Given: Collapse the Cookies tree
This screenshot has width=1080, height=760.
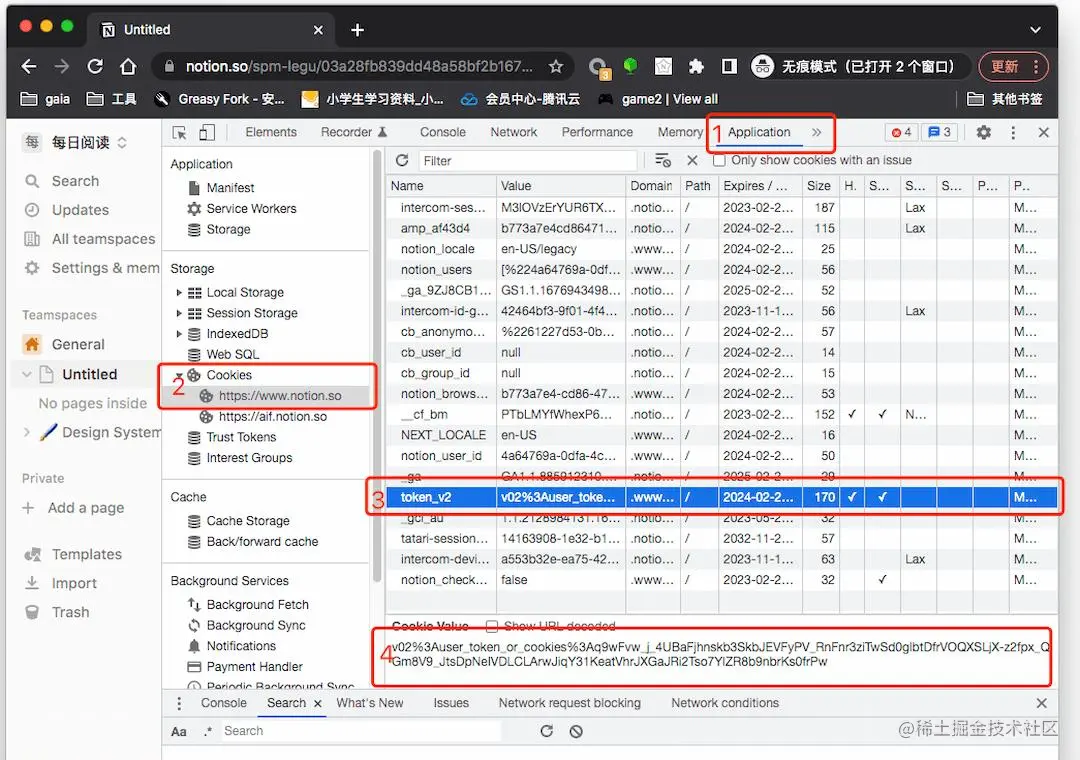Looking at the screenshot, I should (x=179, y=375).
